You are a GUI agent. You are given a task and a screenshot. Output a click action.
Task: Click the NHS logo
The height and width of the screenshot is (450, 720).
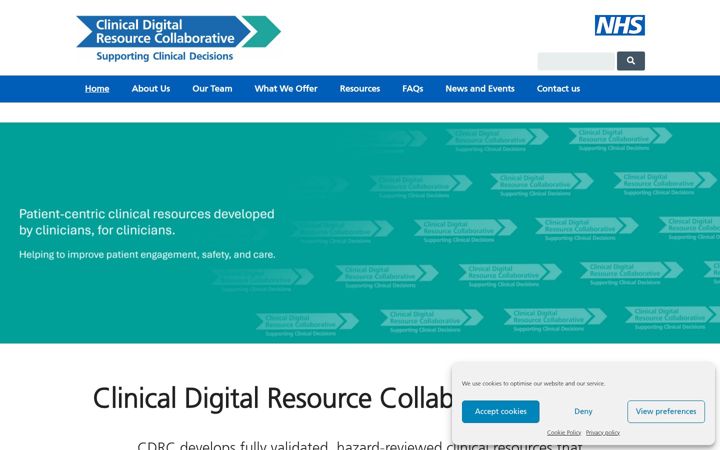click(x=619, y=25)
